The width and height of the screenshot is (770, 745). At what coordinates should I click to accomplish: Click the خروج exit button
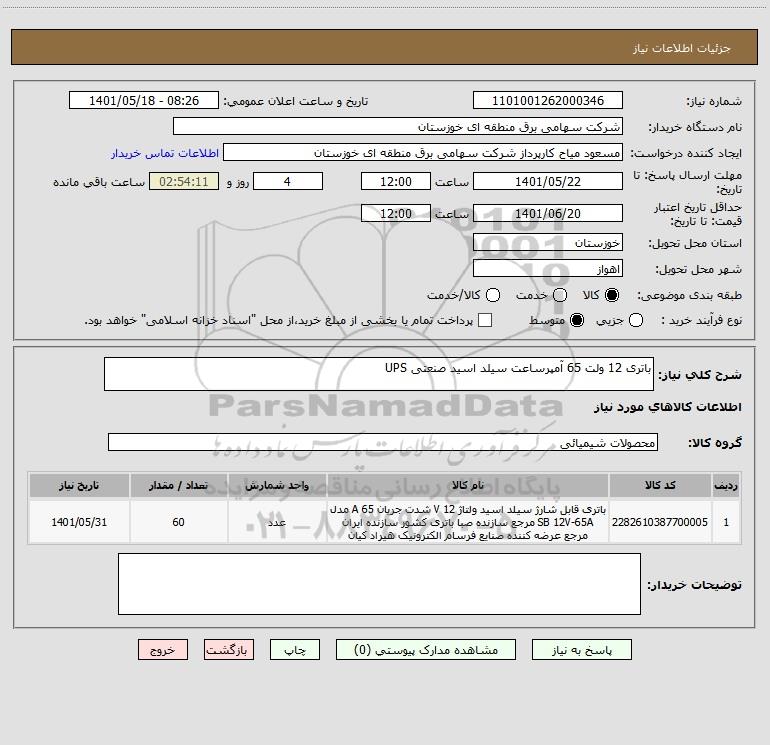click(163, 650)
